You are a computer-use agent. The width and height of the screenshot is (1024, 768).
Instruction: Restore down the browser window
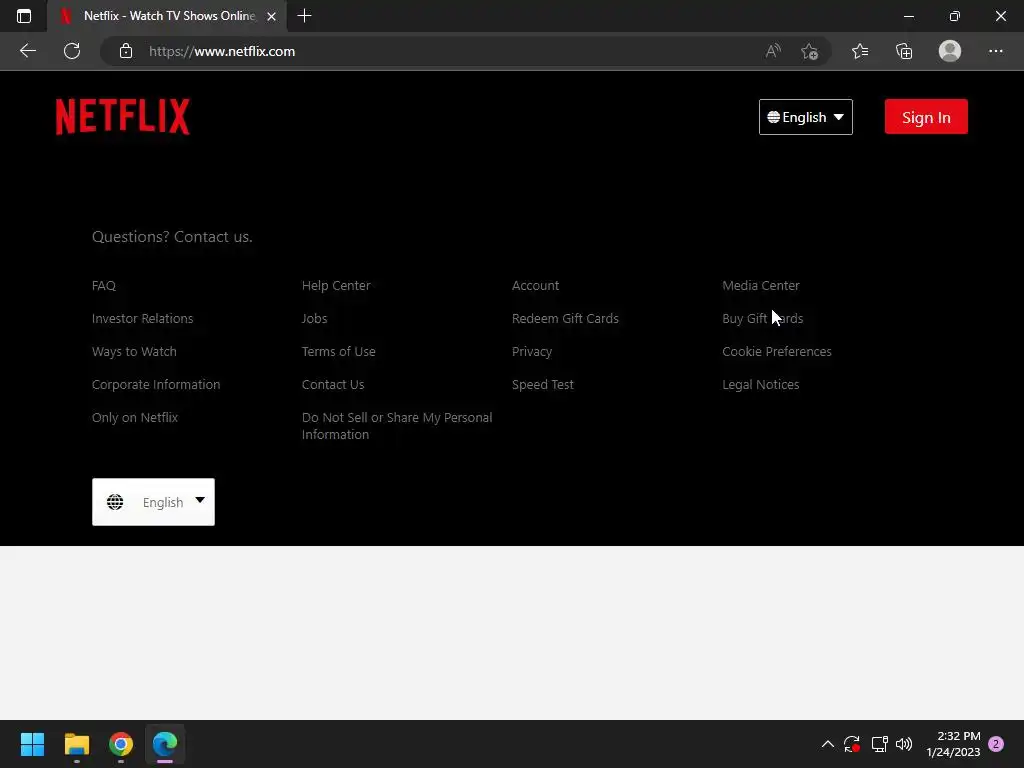click(954, 16)
